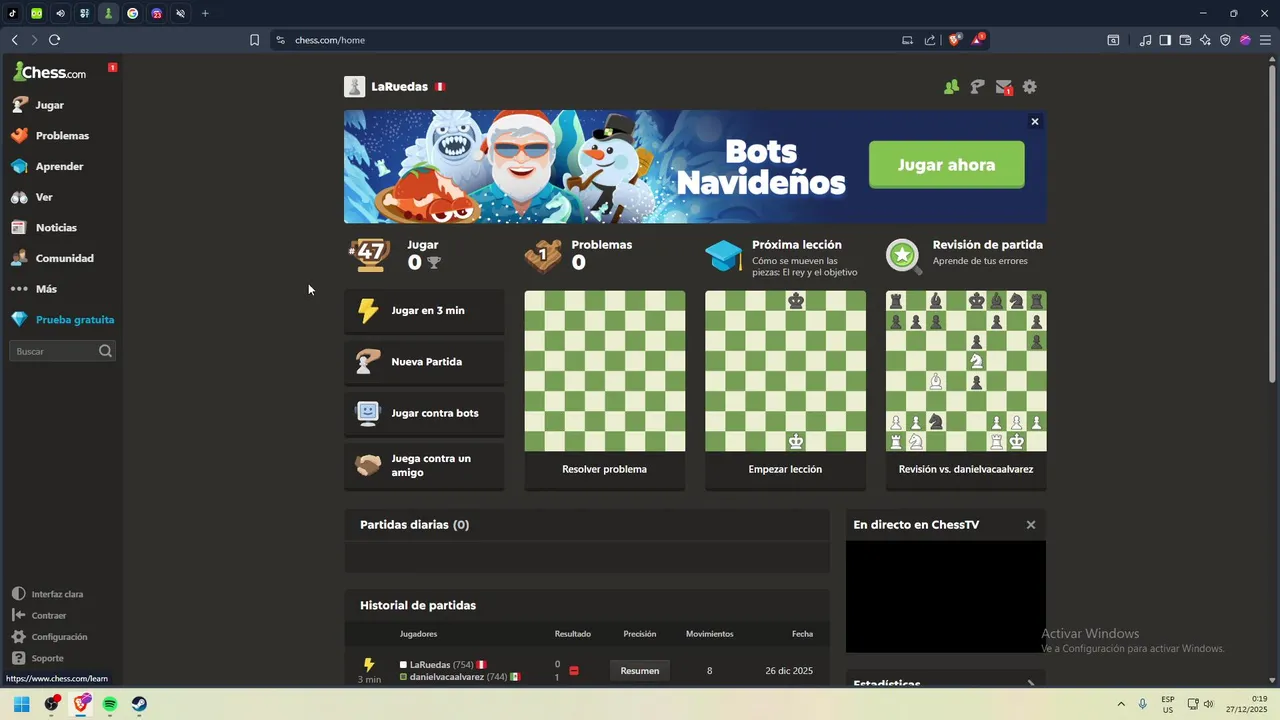
Task: Reload the page
Action: pos(54,40)
